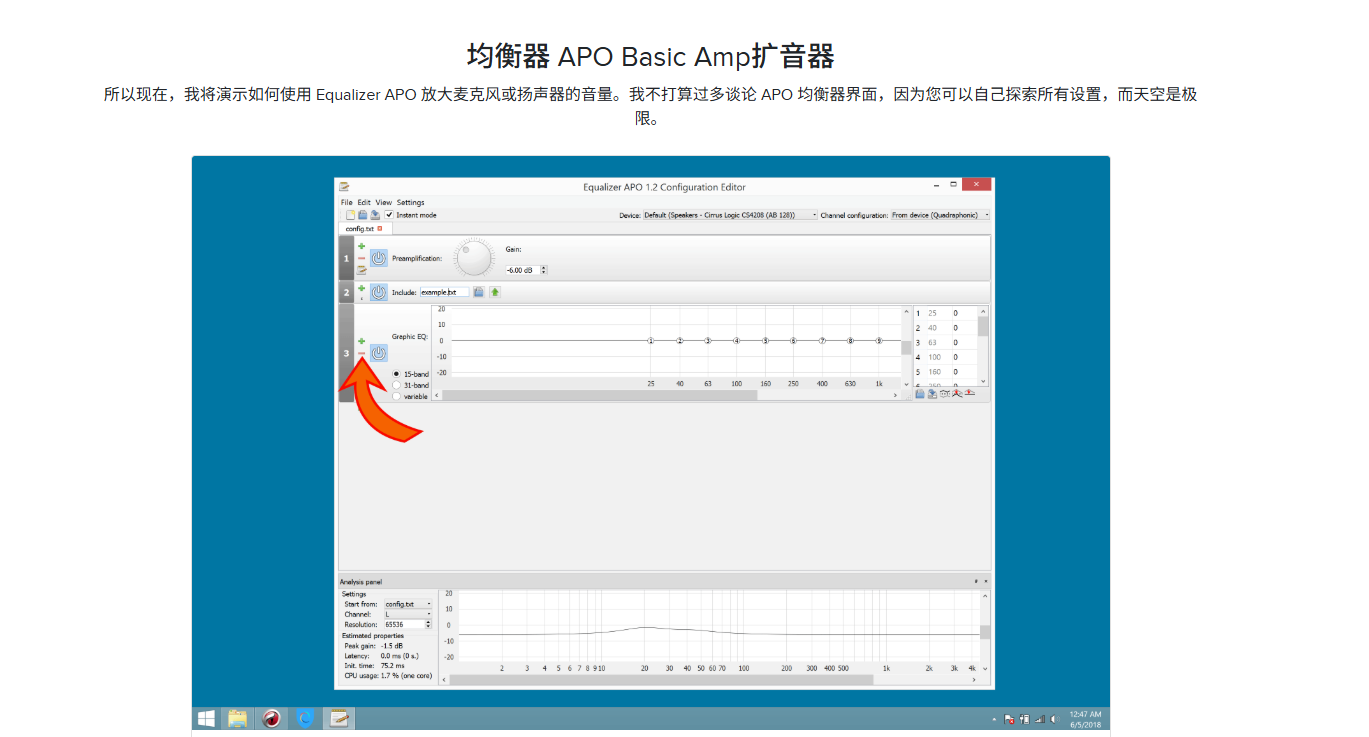The image size is (1369, 737).
Task: Click the Preamplification gain dial
Action: 473,258
